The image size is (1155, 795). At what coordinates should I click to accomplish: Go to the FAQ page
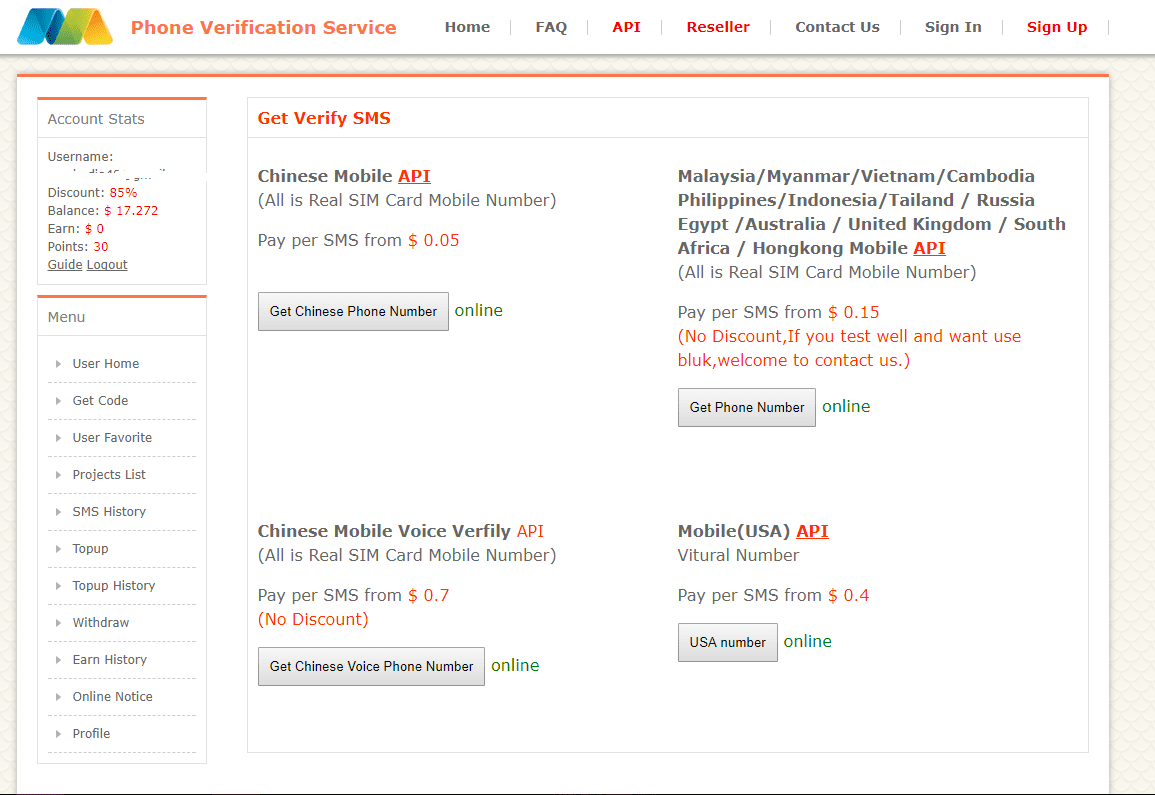tap(551, 27)
